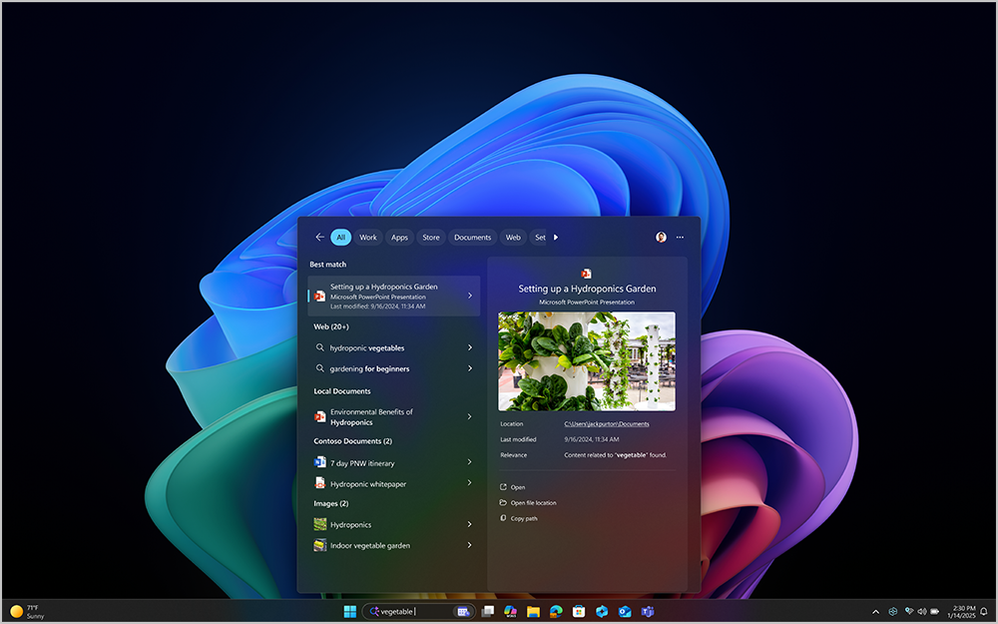Select the All filter tab
Screen dimensions: 998x624
coord(341,238)
